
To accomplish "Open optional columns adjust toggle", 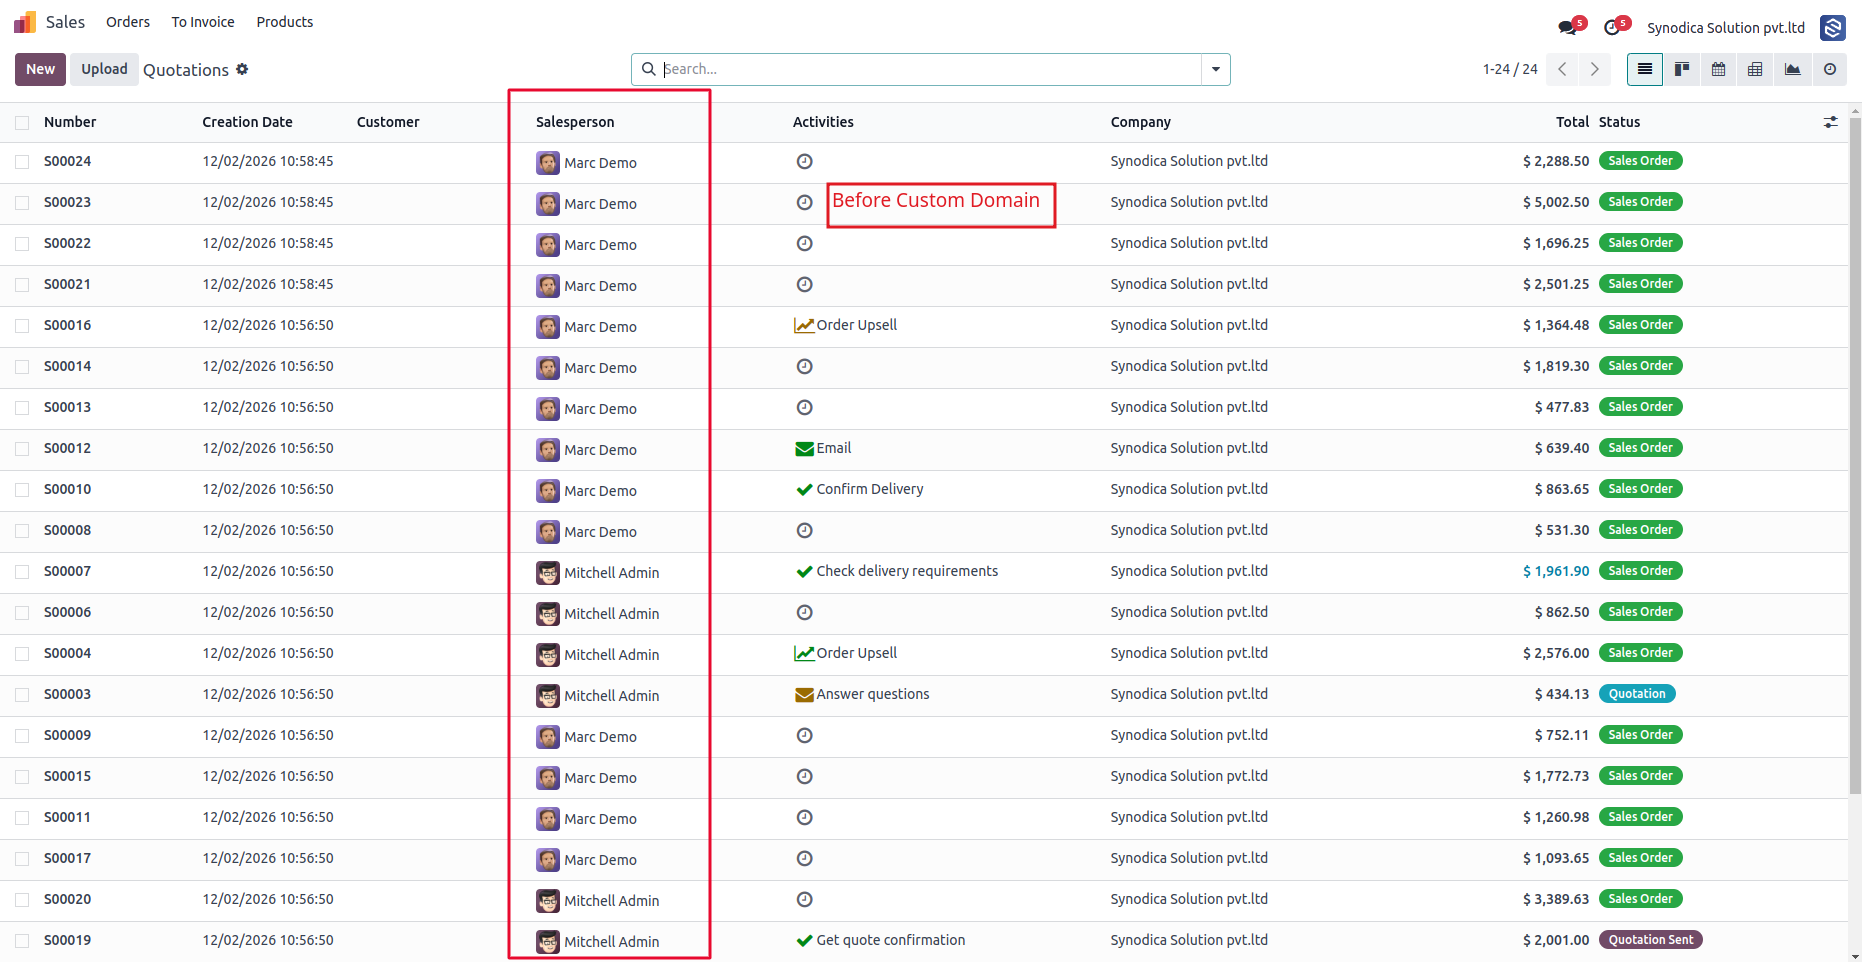I will click(x=1830, y=122).
